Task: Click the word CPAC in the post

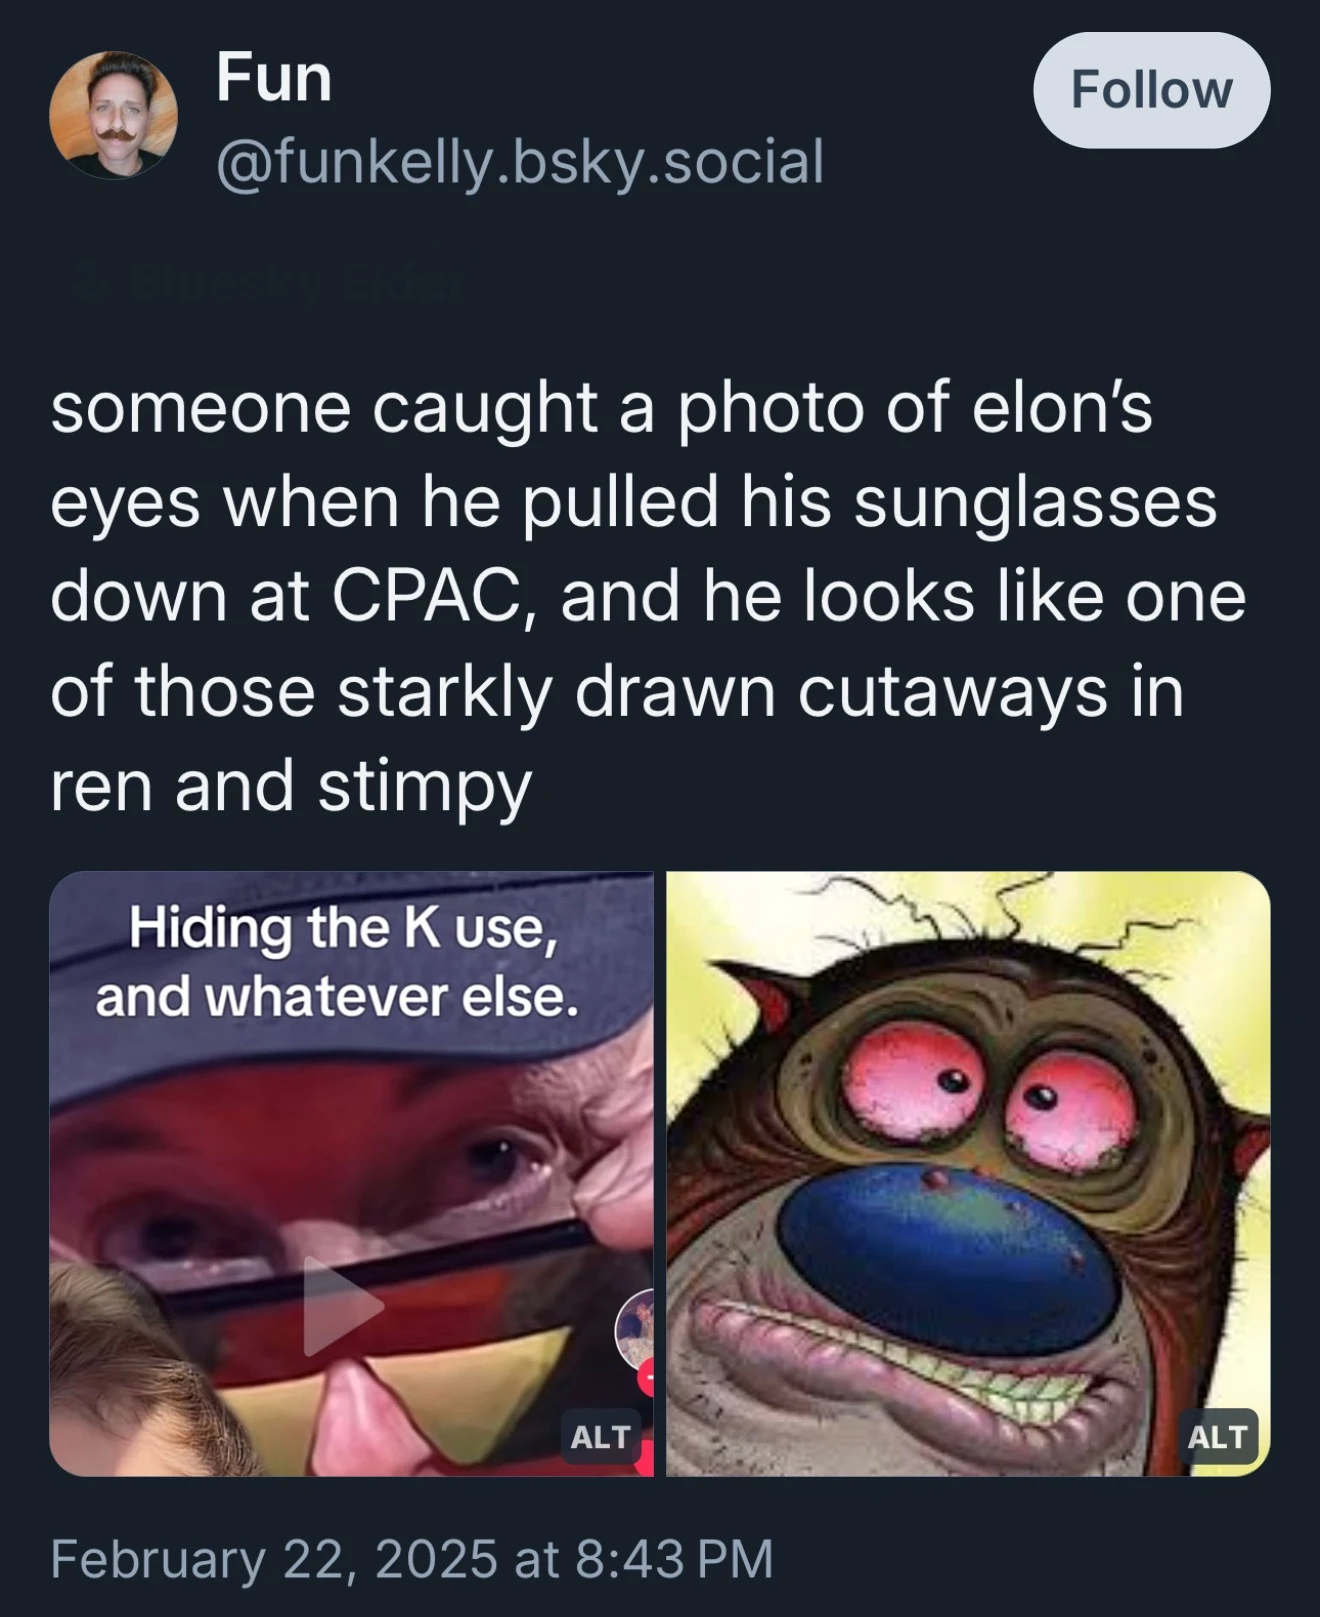Action: pyautogui.click(x=425, y=597)
